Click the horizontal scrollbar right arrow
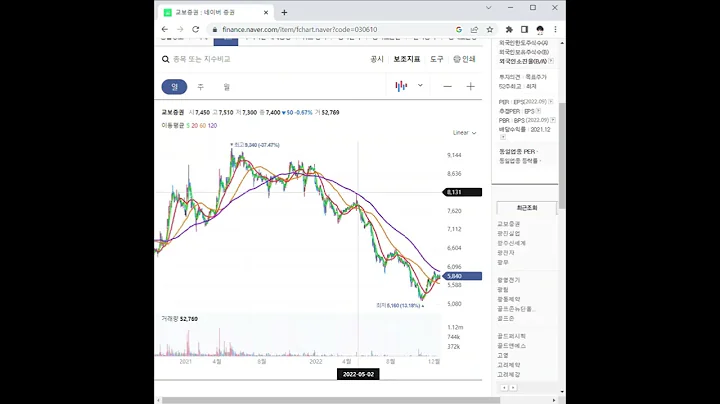Image resolution: width=720 pixels, height=404 pixels. tap(554, 400)
